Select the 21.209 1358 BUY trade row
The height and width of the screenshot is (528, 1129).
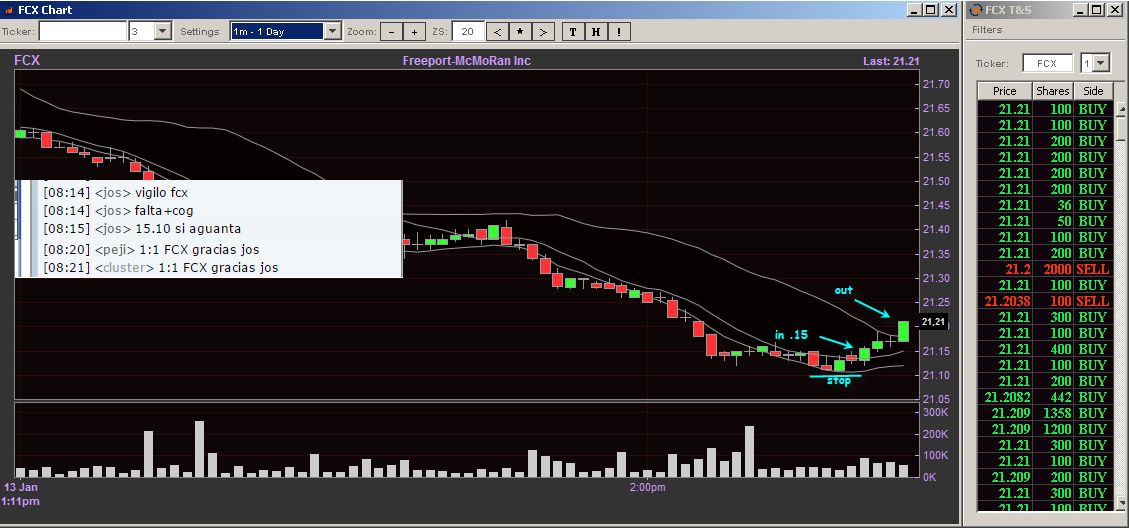click(x=1045, y=413)
